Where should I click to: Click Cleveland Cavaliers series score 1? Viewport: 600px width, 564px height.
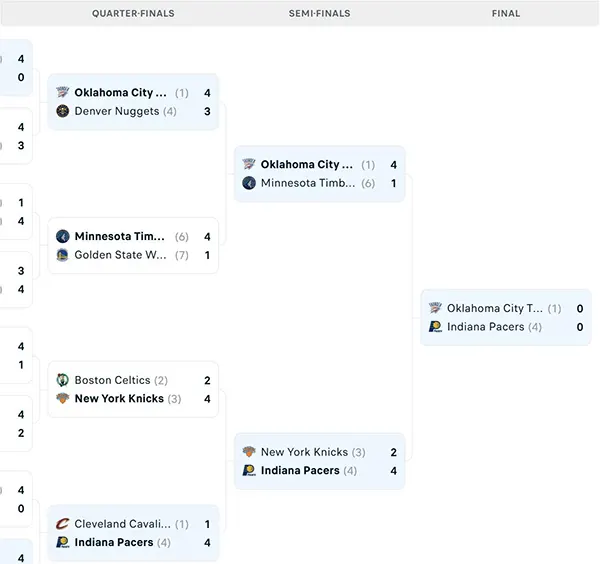coord(207,524)
